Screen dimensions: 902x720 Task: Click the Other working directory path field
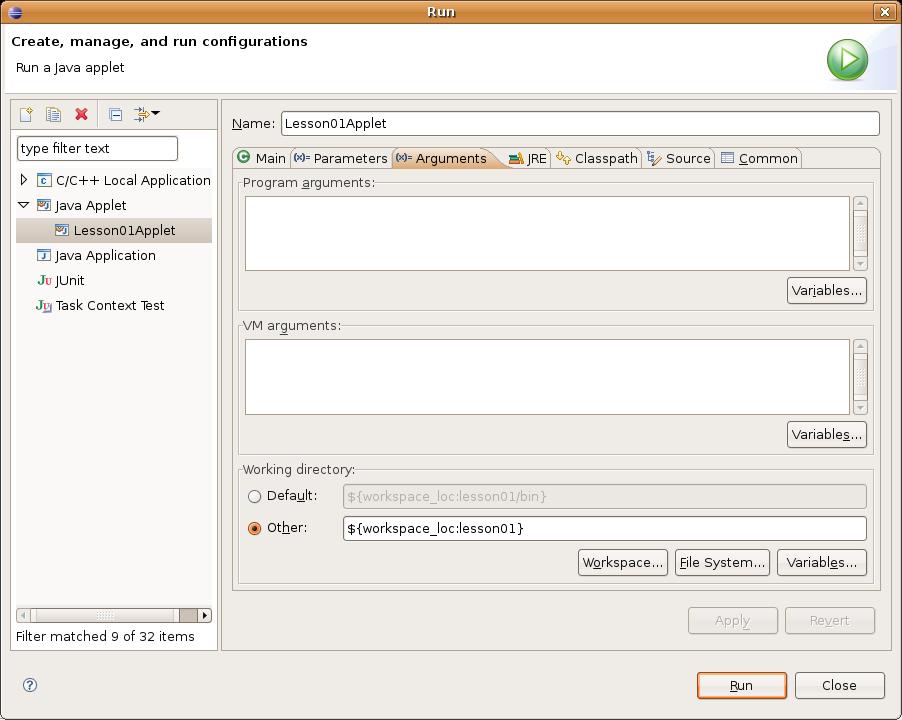tap(605, 528)
